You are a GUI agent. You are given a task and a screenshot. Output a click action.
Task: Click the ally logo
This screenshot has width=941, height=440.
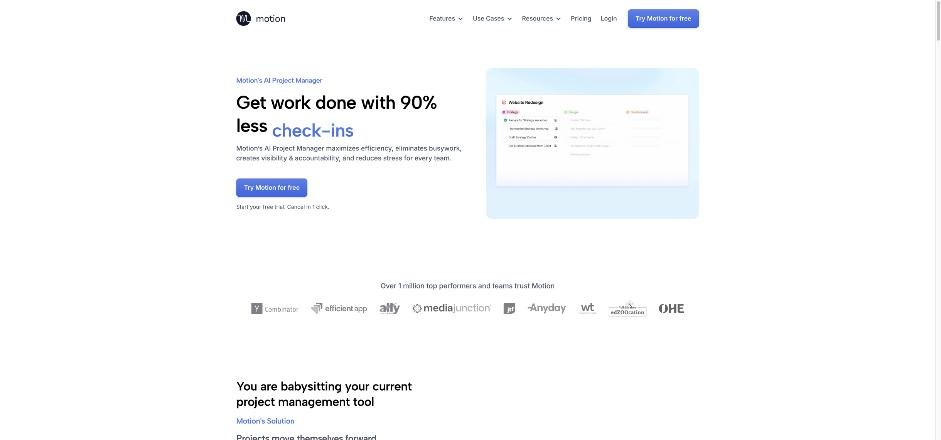389,308
